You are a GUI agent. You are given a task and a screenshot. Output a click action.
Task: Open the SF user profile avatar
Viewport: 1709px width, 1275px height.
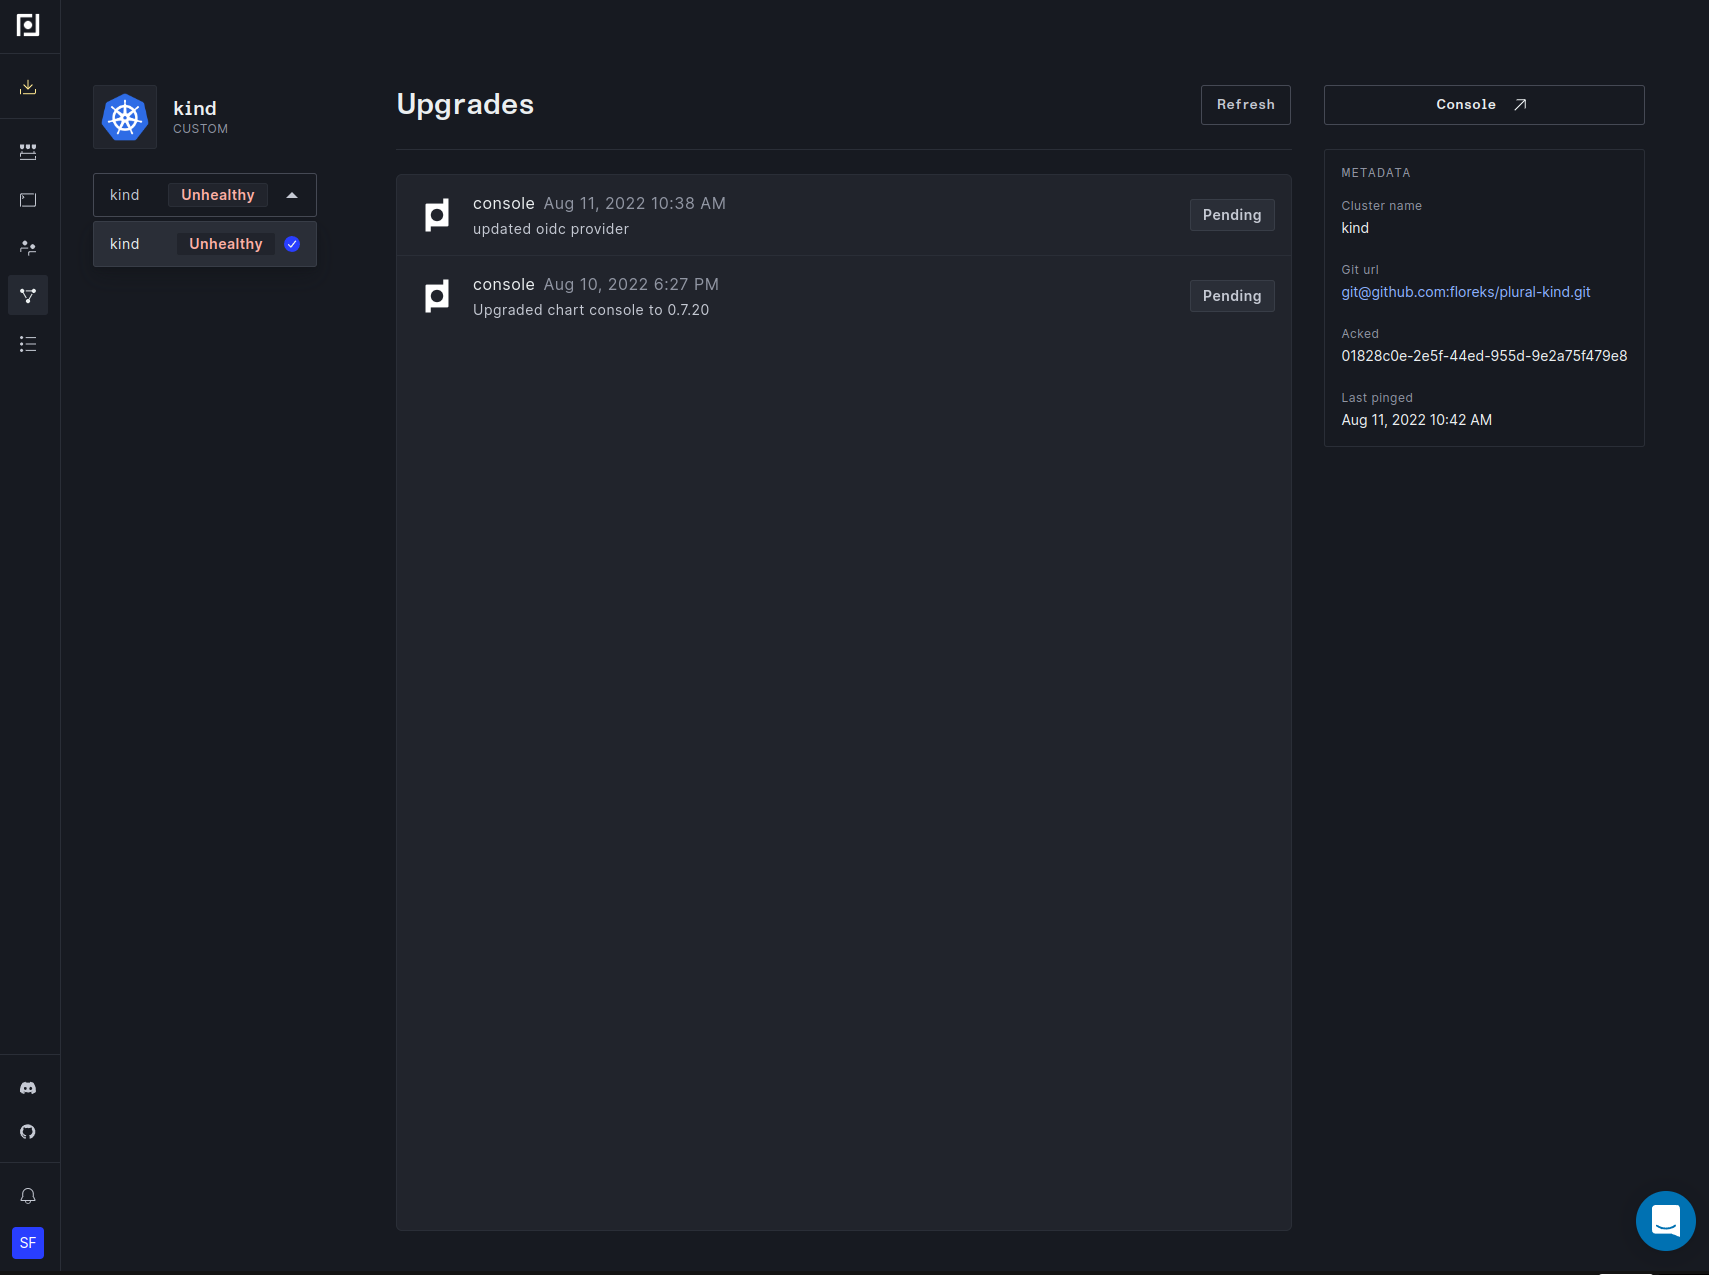28,1243
